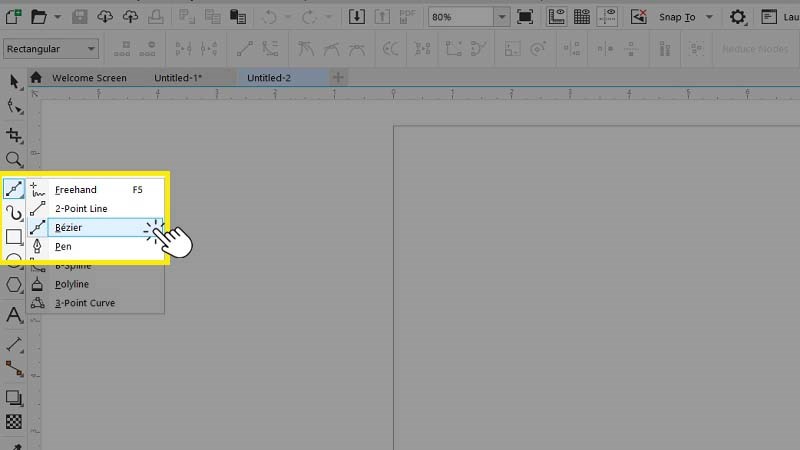Expand the Snap To dropdown
The width and height of the screenshot is (800, 450).
click(x=709, y=17)
